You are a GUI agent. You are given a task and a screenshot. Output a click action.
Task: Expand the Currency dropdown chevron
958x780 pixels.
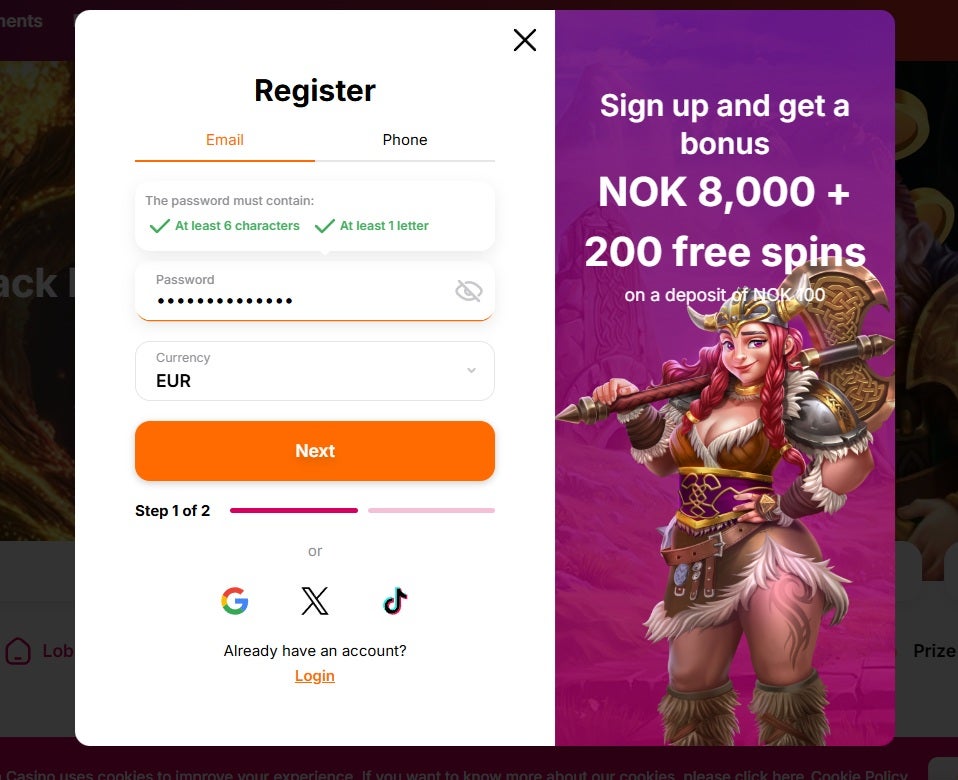471,370
